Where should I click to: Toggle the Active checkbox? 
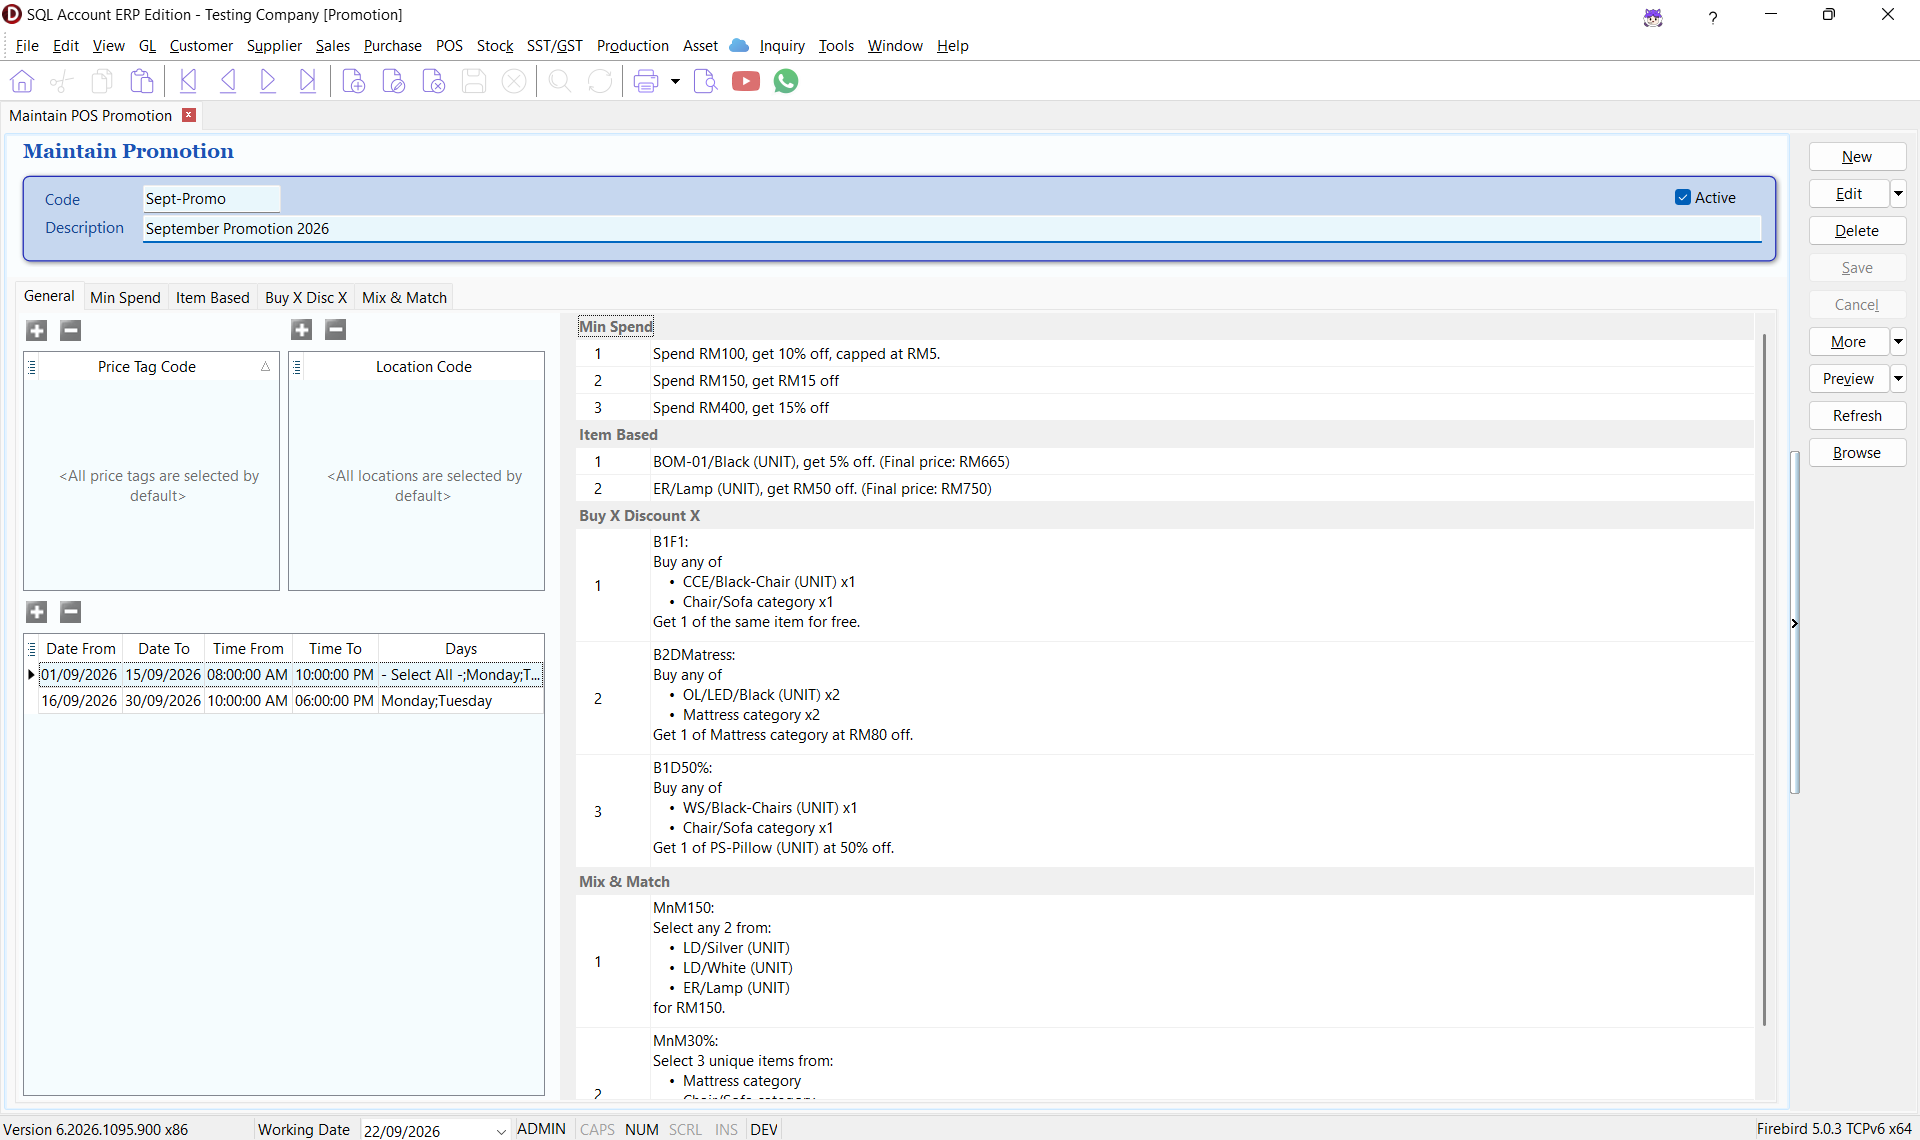click(x=1683, y=198)
